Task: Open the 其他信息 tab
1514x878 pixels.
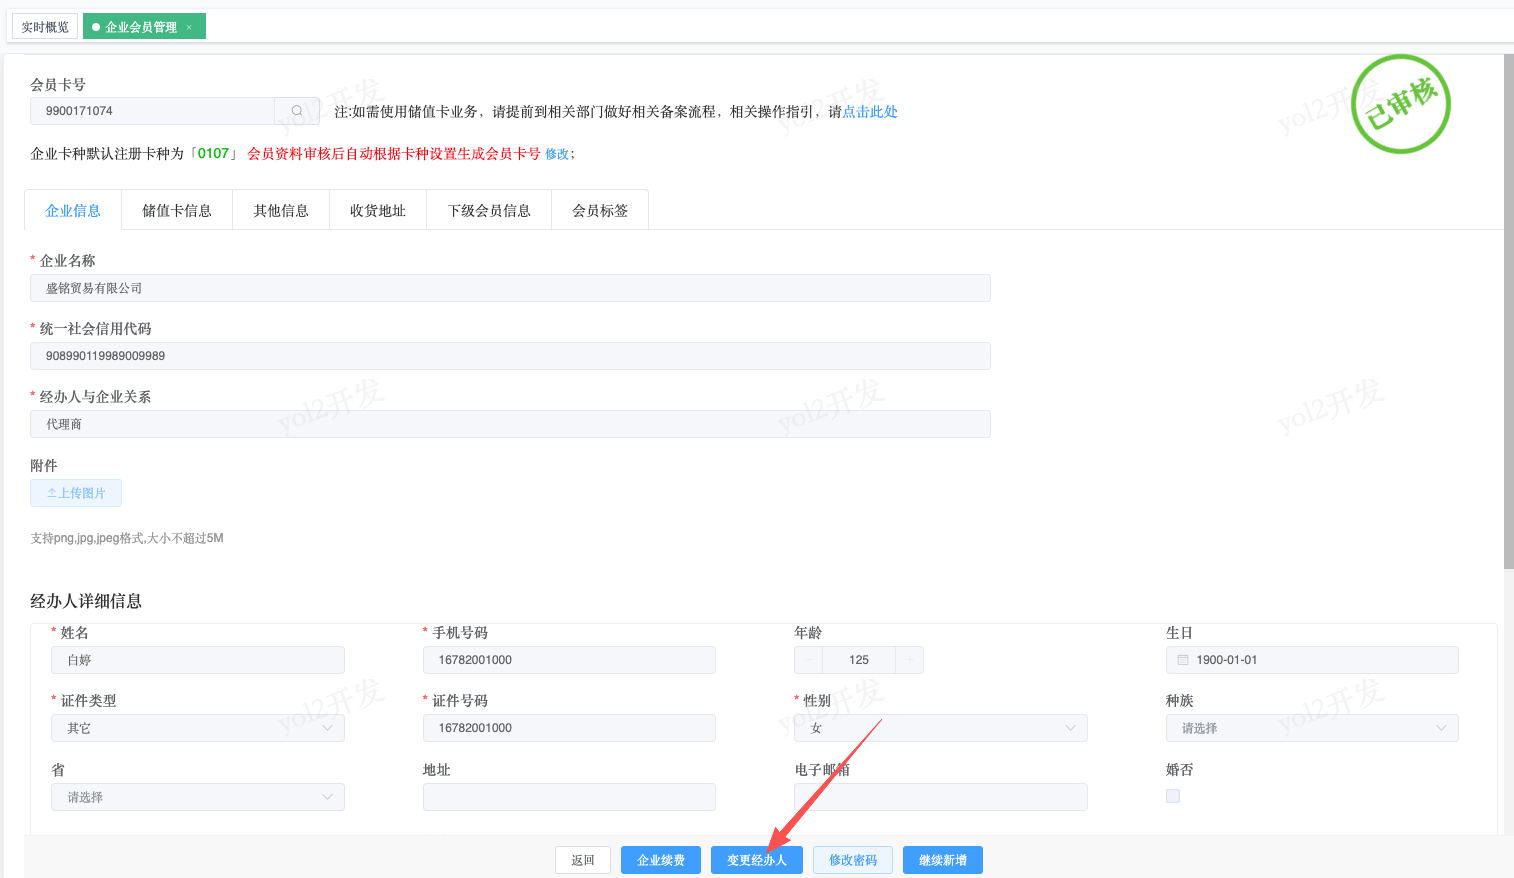Action: tap(281, 210)
